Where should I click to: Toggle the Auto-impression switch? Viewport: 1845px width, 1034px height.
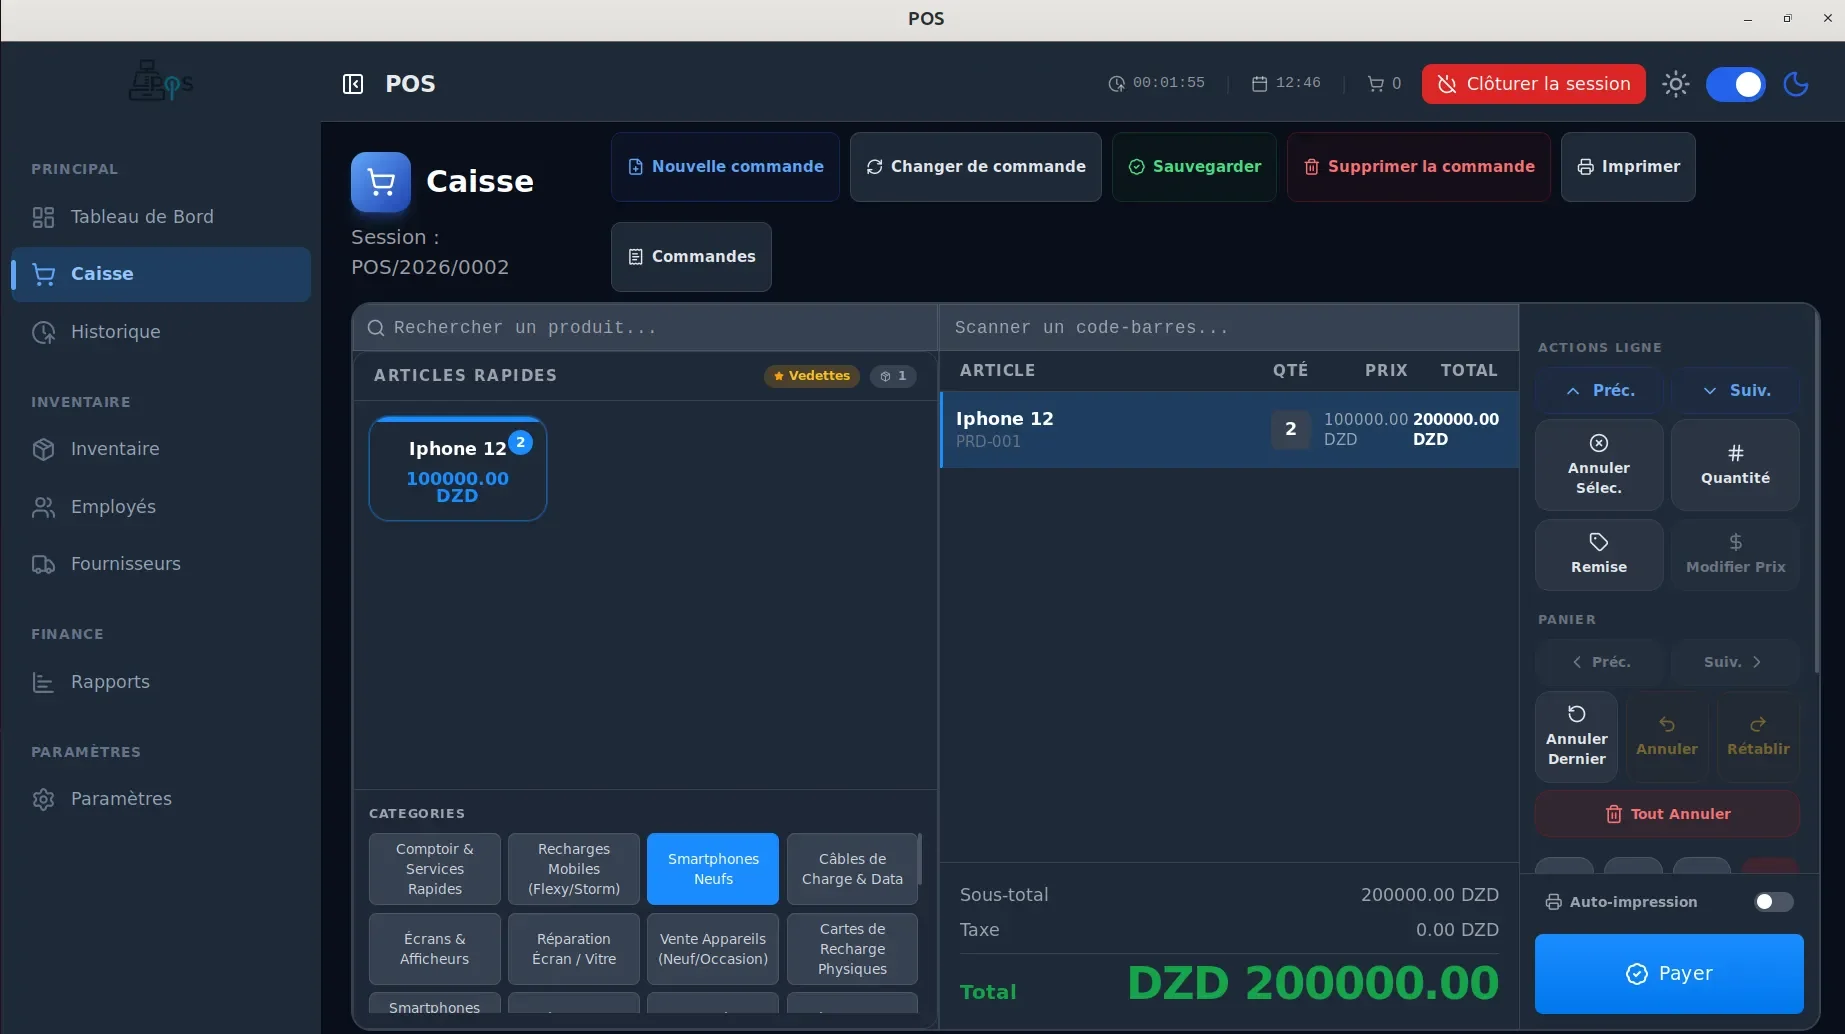(1774, 902)
